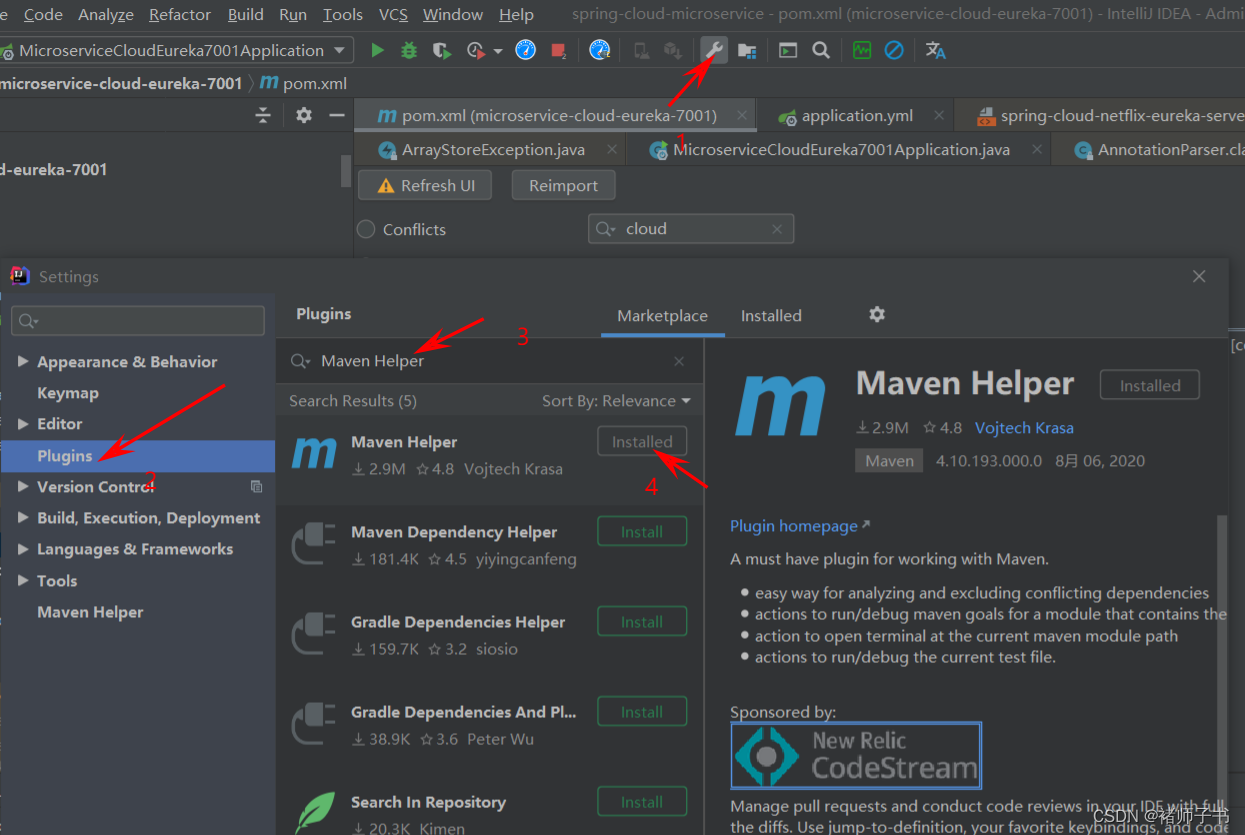Select the Conflicts radio button
Viewport: 1245px width, 835px height.
coord(367,229)
